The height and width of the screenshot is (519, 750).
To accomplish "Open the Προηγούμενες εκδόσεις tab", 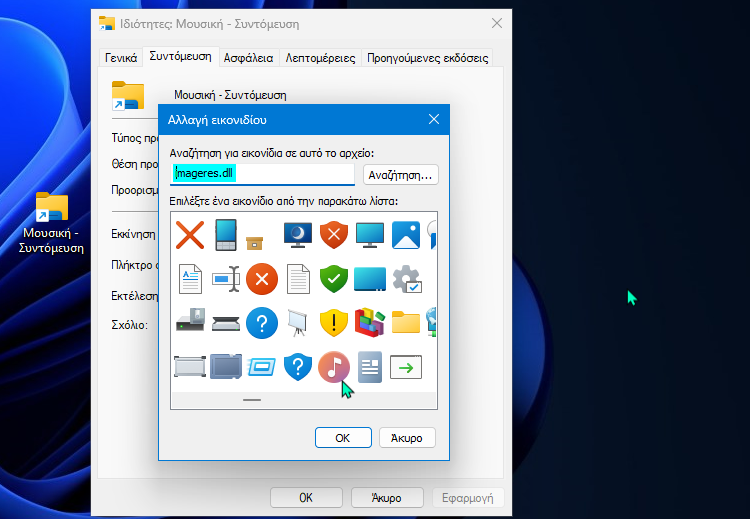I will coord(427,58).
